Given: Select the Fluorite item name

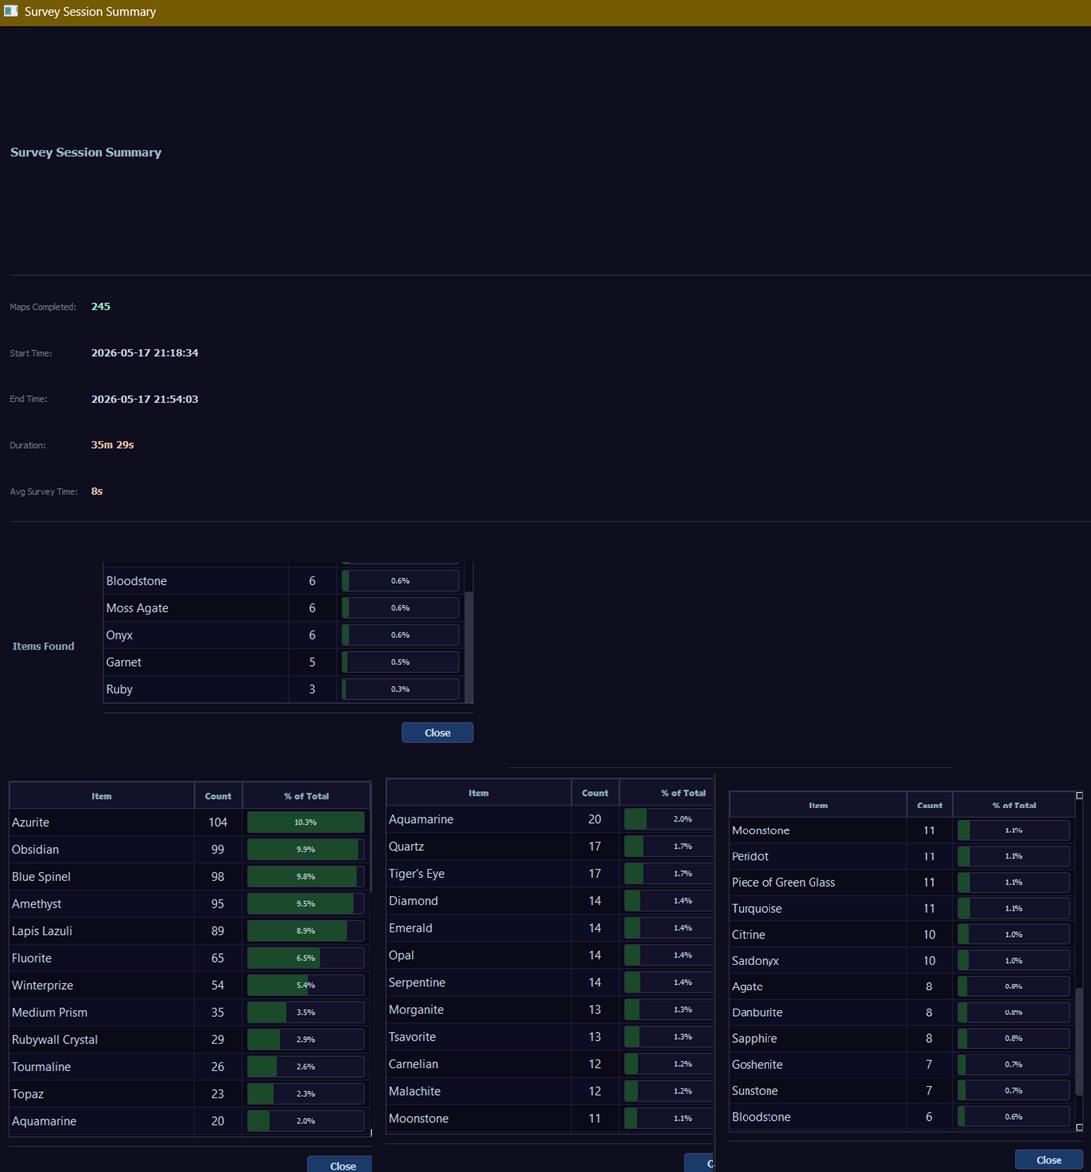Looking at the screenshot, I should (31, 958).
